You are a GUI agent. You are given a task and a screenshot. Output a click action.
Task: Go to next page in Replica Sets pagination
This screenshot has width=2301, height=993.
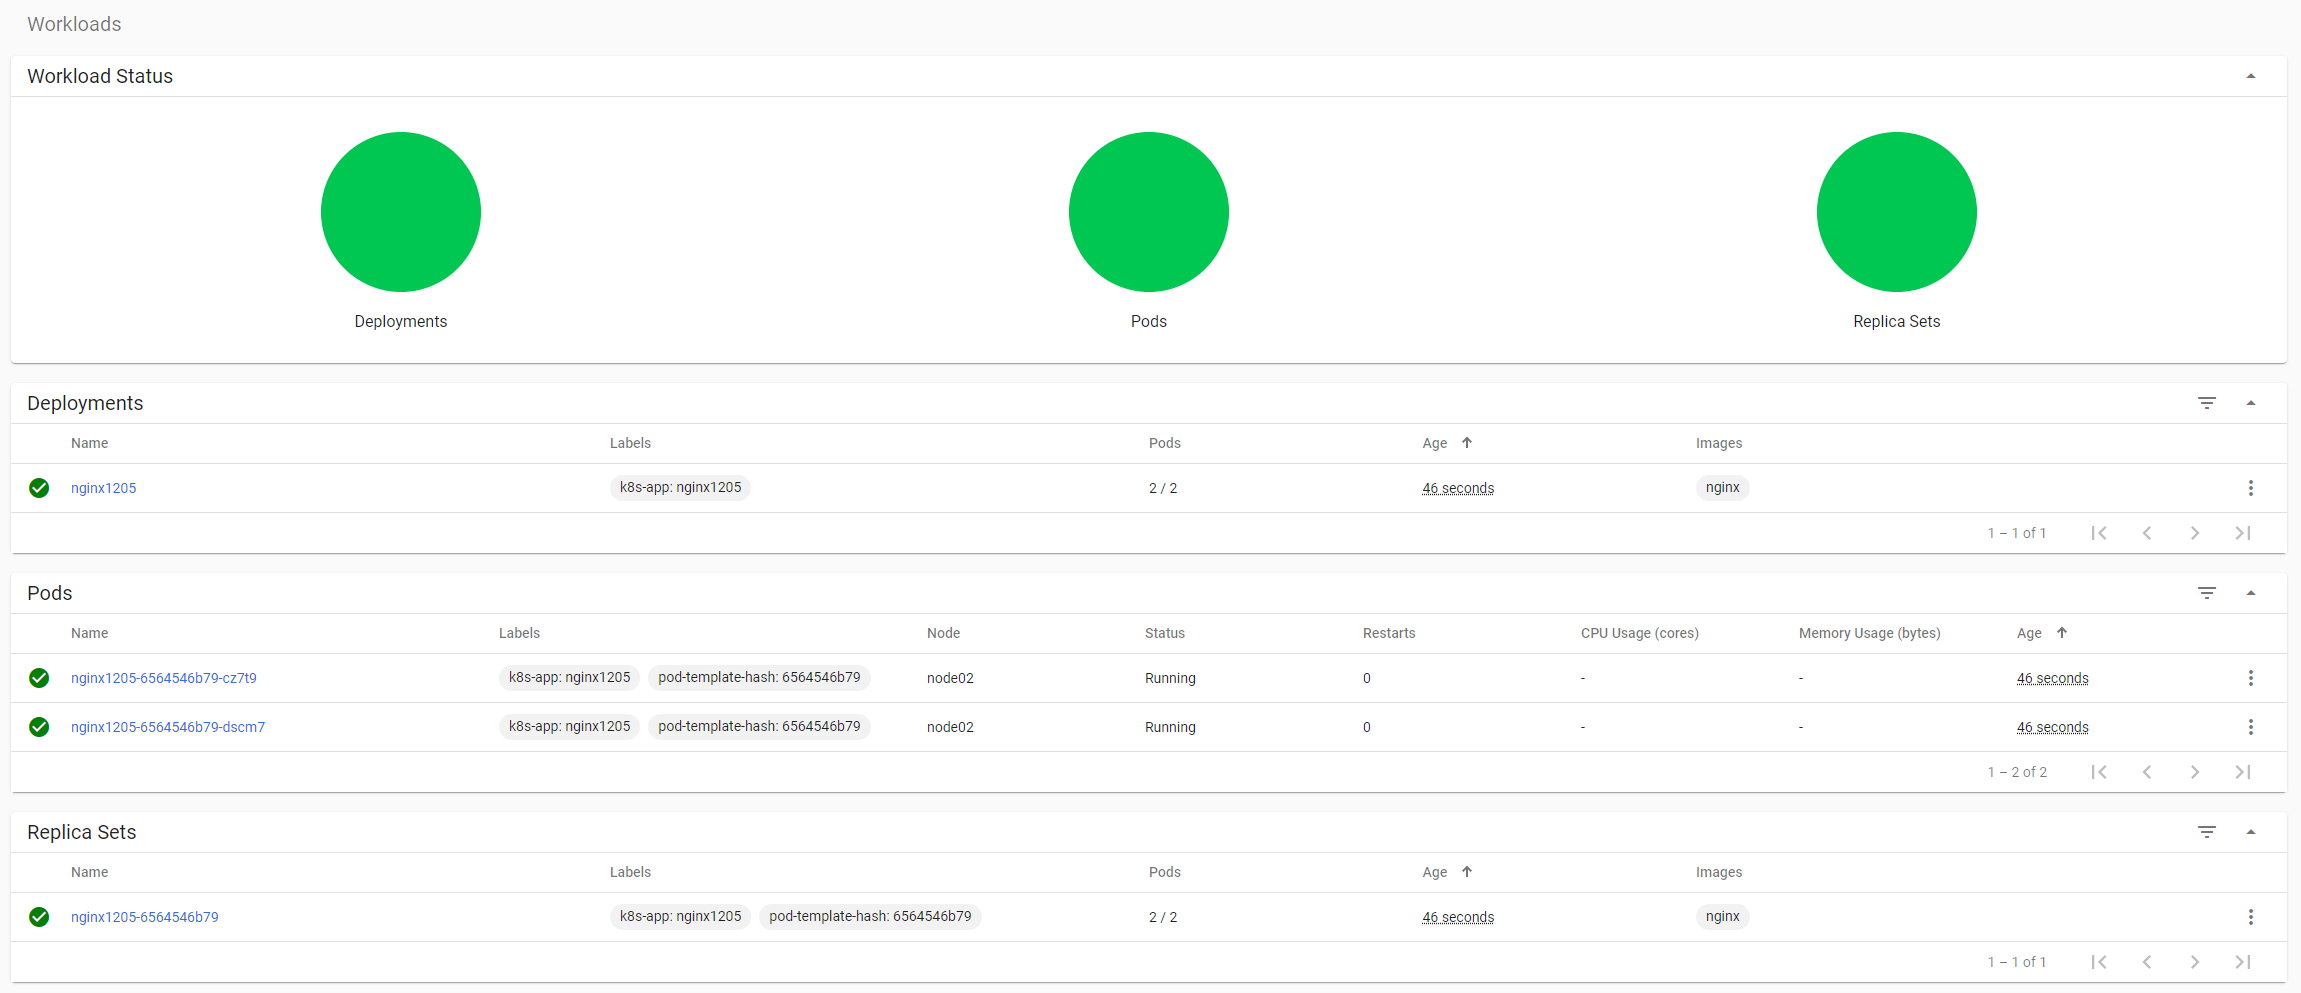(2195, 962)
